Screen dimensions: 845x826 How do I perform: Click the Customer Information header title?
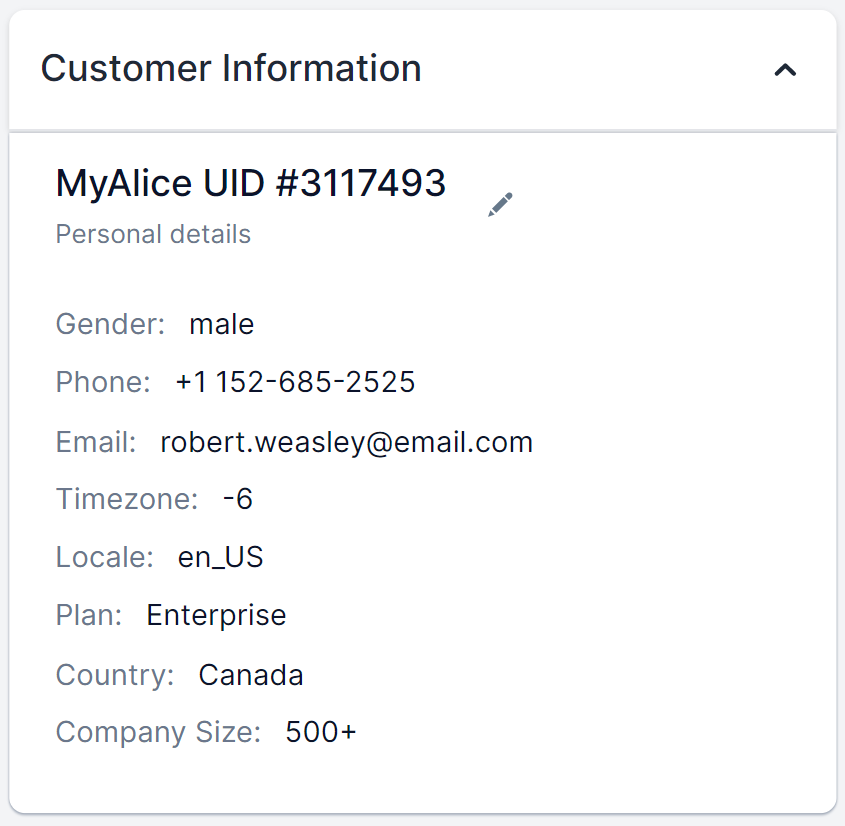click(x=231, y=69)
